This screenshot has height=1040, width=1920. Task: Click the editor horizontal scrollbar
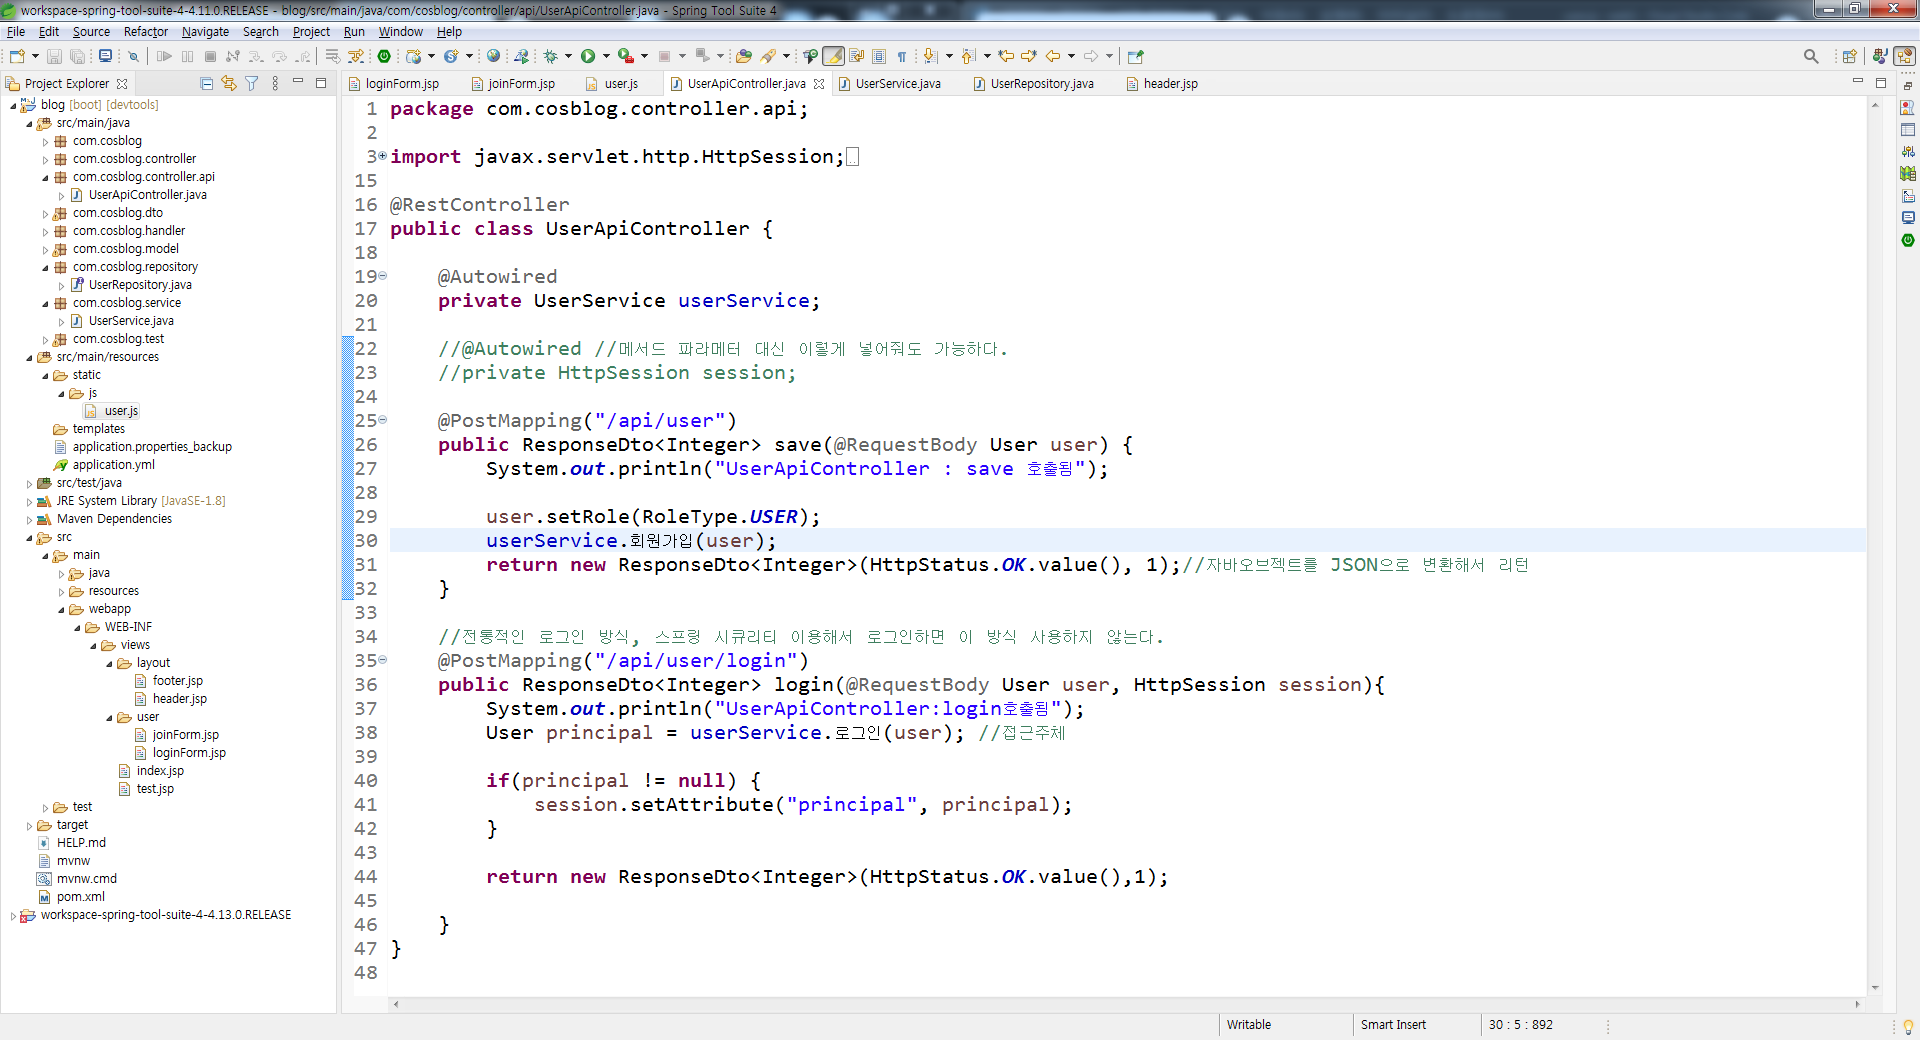click(1127, 1004)
